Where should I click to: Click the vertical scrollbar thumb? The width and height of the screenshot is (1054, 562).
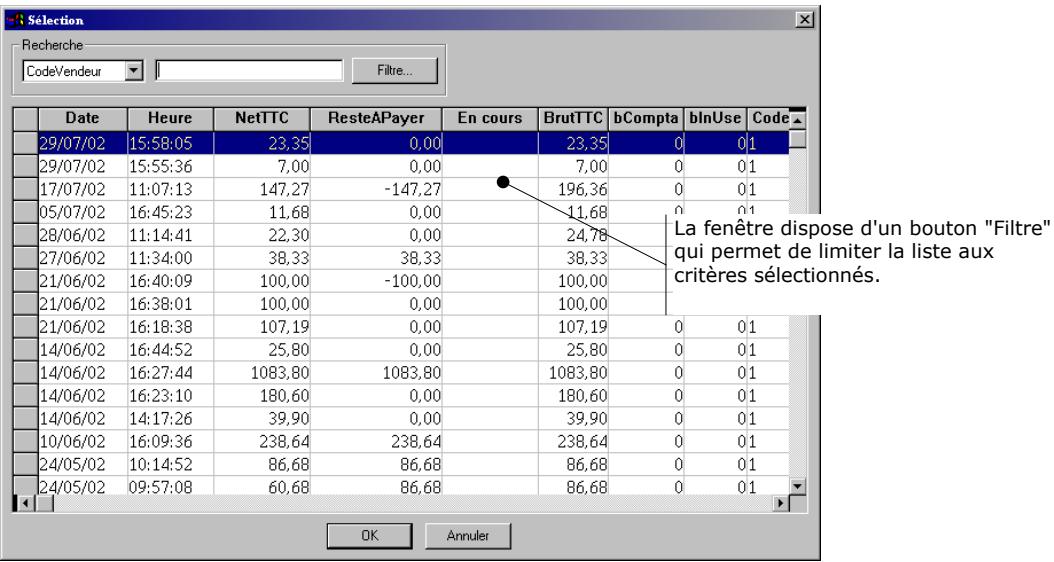click(797, 138)
